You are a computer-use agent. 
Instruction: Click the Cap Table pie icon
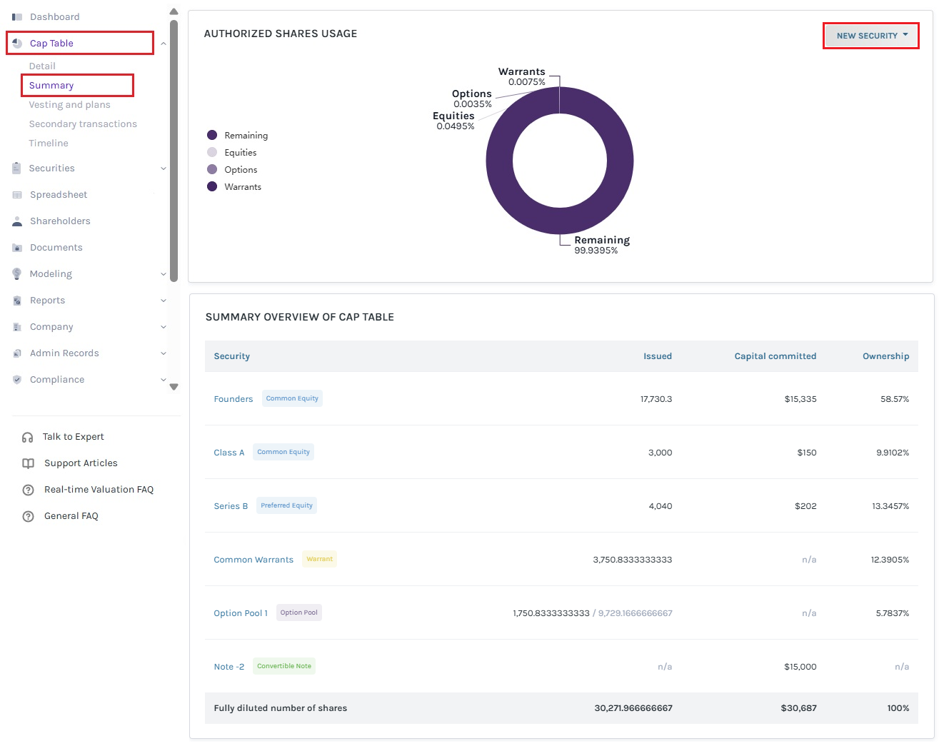click(x=17, y=43)
